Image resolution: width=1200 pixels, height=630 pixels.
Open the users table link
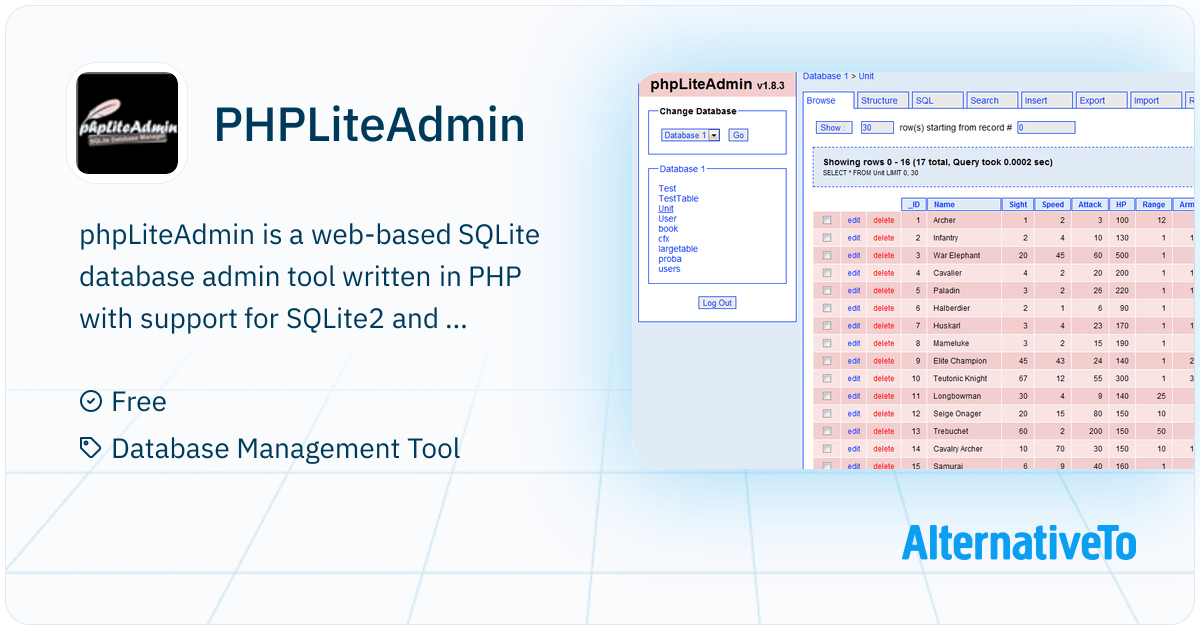tap(669, 269)
